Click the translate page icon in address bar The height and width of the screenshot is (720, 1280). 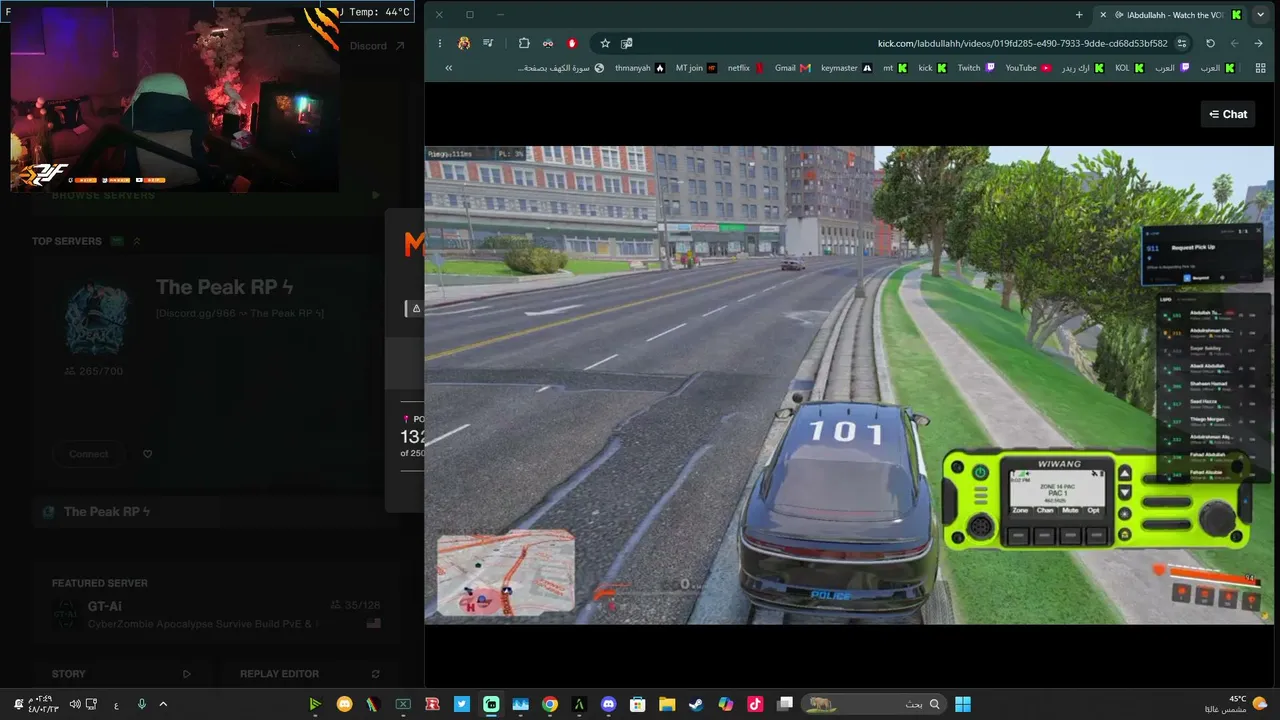point(627,43)
